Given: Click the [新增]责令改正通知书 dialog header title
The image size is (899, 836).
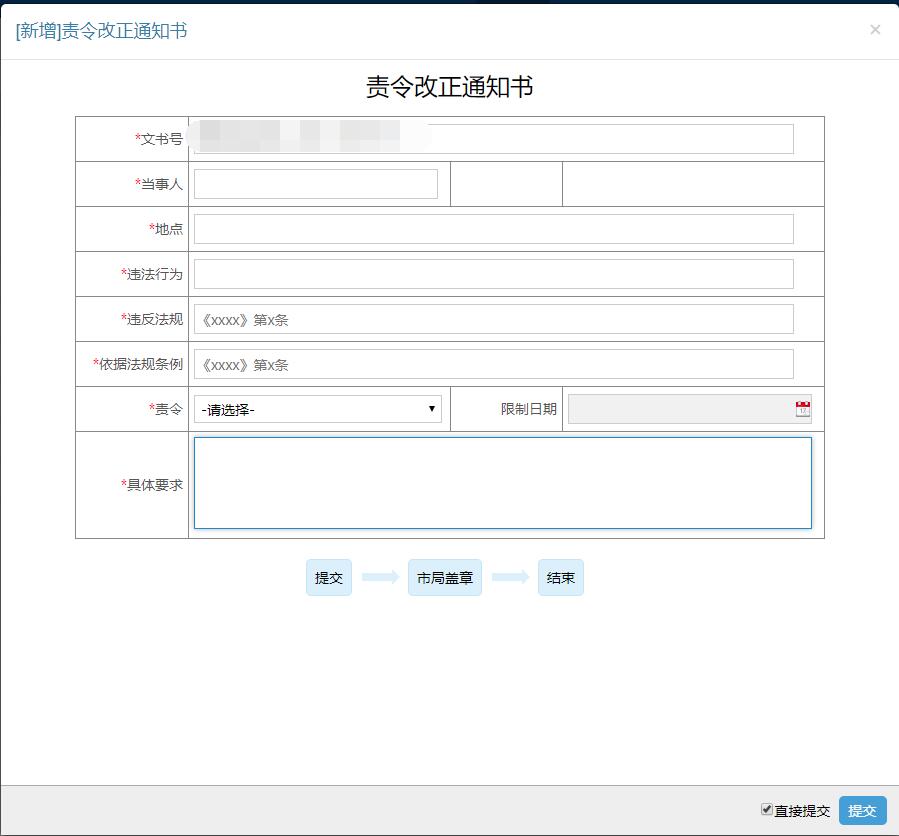Looking at the screenshot, I should point(101,31).
